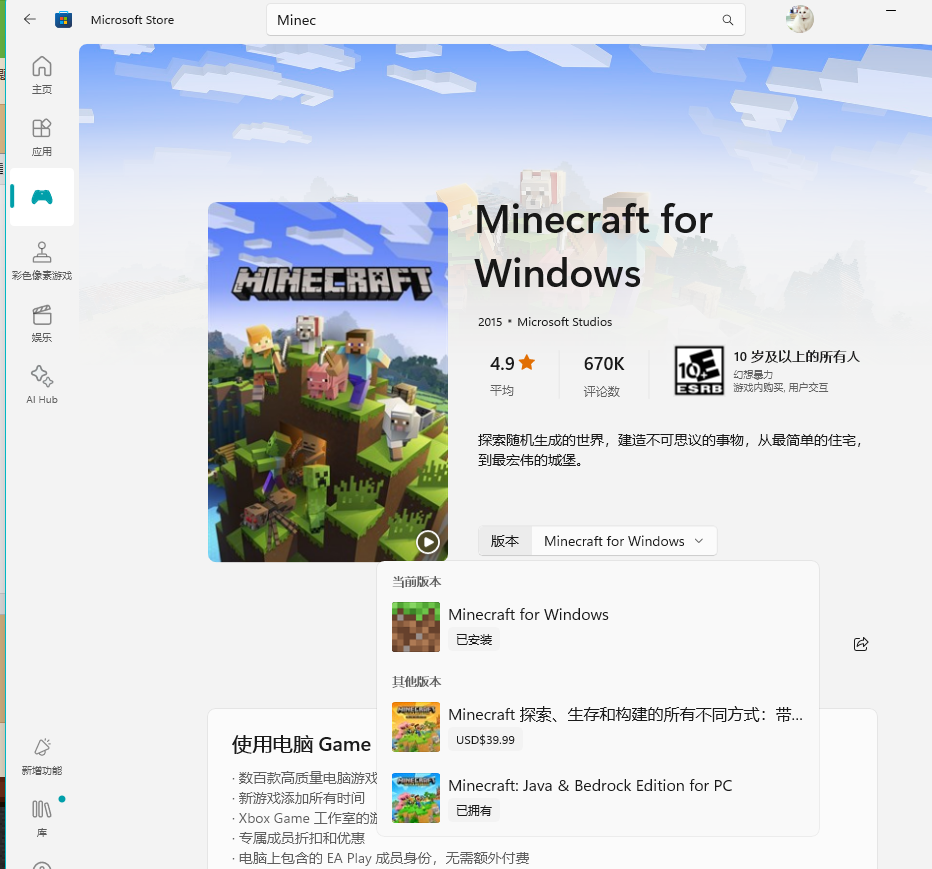Click the Minecraft for Windows title
932x869 pixels.
click(x=593, y=246)
